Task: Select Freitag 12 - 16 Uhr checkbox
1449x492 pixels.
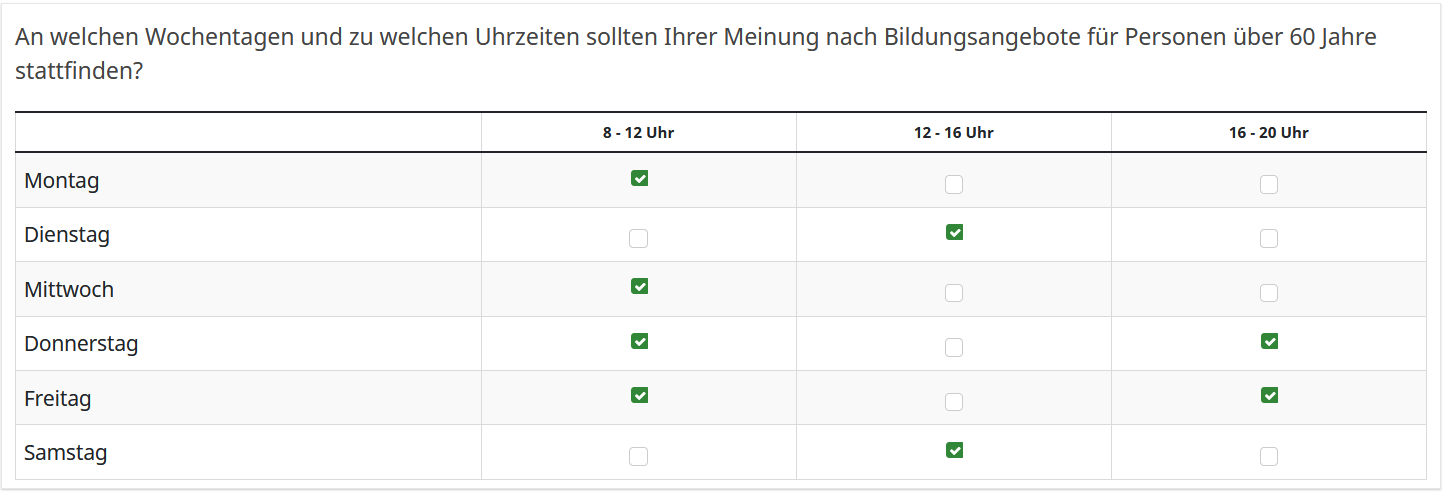Action: click(954, 401)
